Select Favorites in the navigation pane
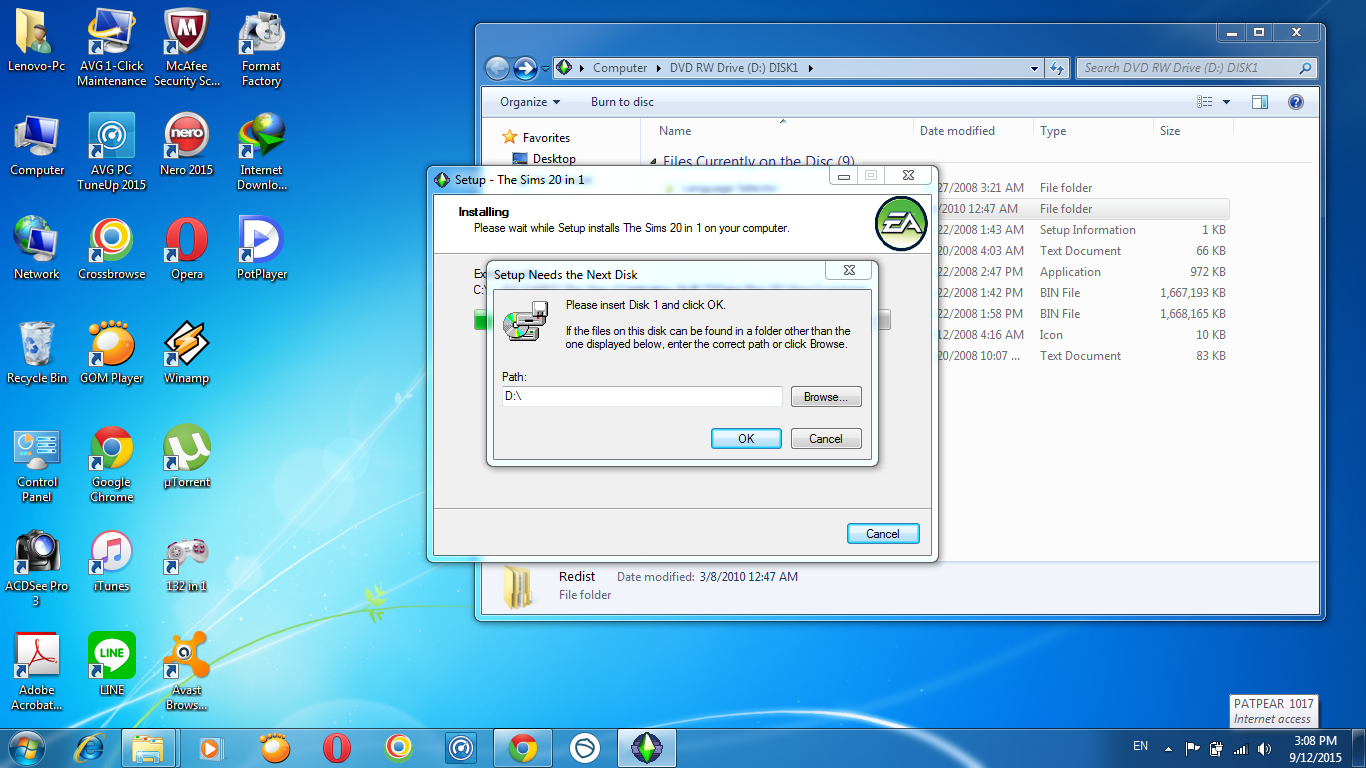The height and width of the screenshot is (768, 1366). (546, 138)
